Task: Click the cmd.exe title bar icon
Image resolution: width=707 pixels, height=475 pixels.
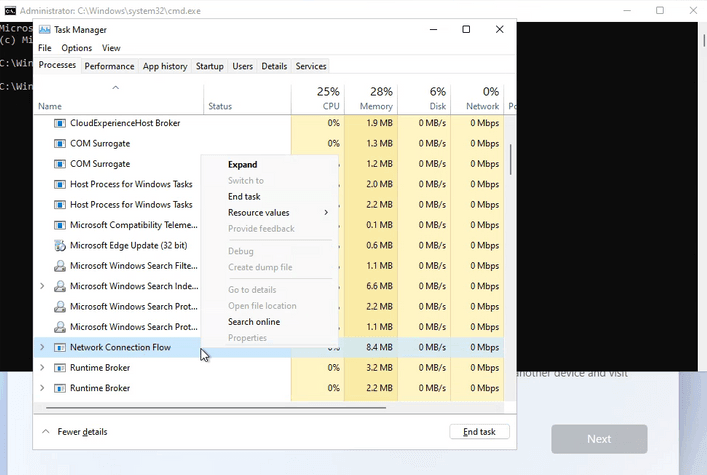Action: coord(10,10)
